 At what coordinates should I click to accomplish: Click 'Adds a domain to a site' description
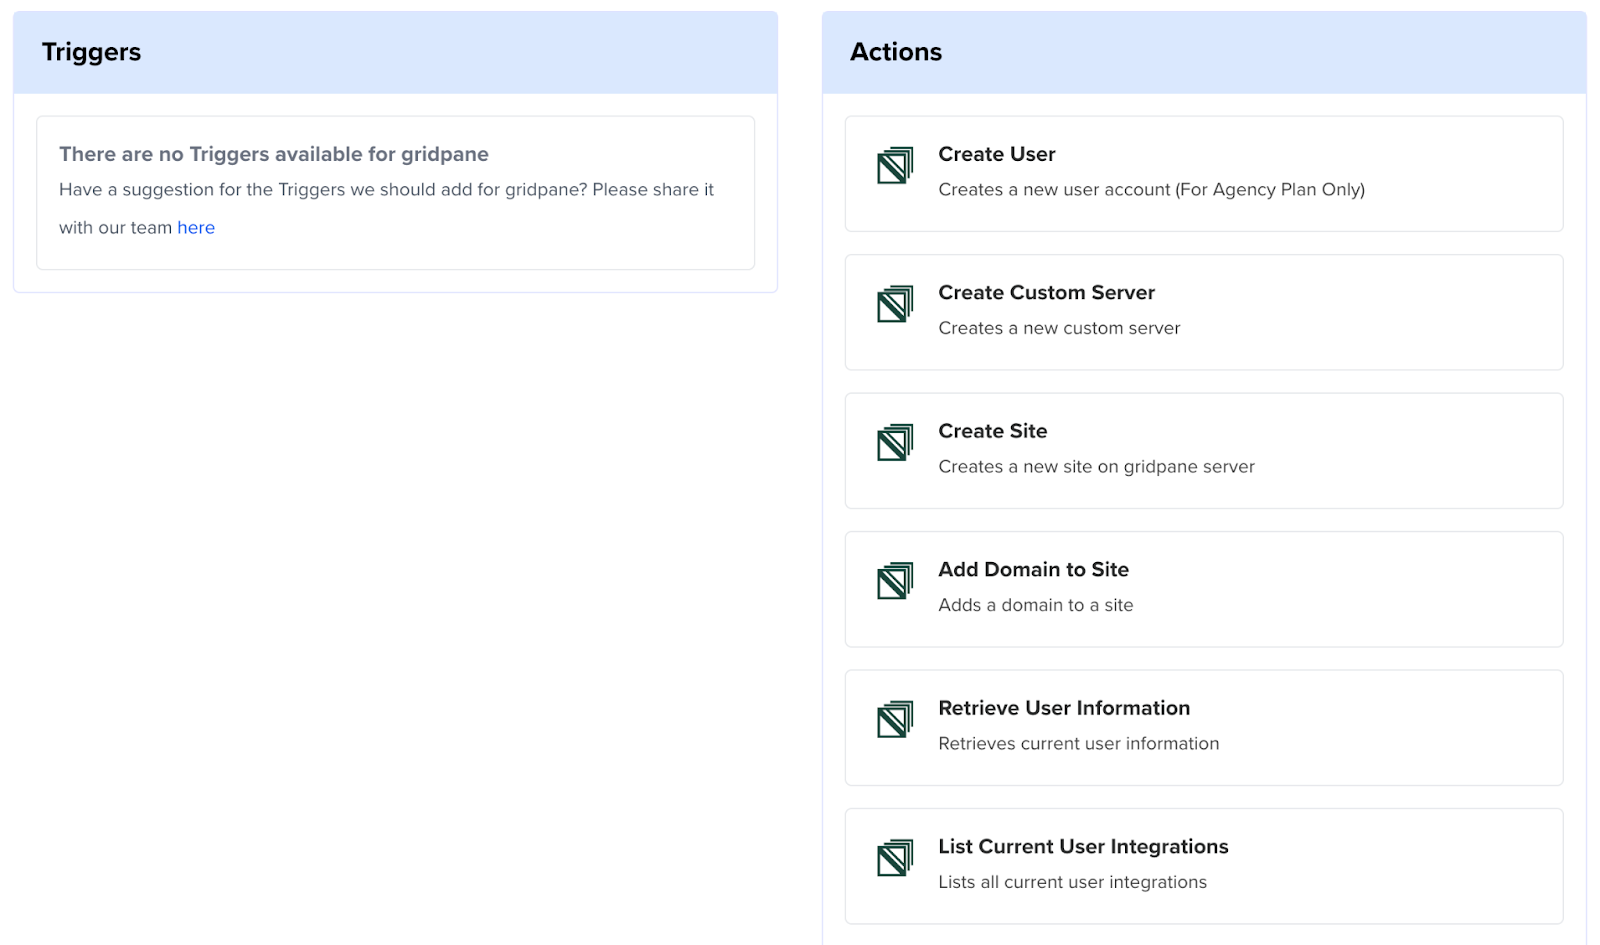(x=1035, y=605)
